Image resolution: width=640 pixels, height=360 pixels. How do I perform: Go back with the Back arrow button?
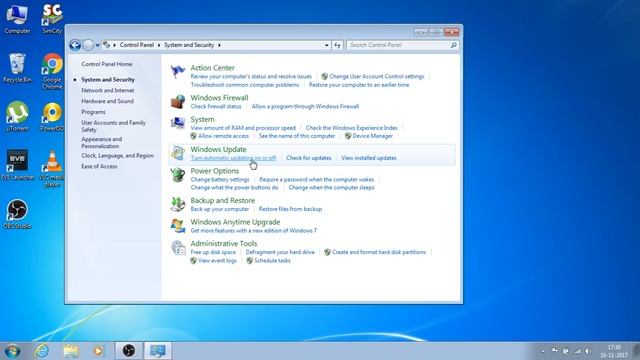(75, 45)
